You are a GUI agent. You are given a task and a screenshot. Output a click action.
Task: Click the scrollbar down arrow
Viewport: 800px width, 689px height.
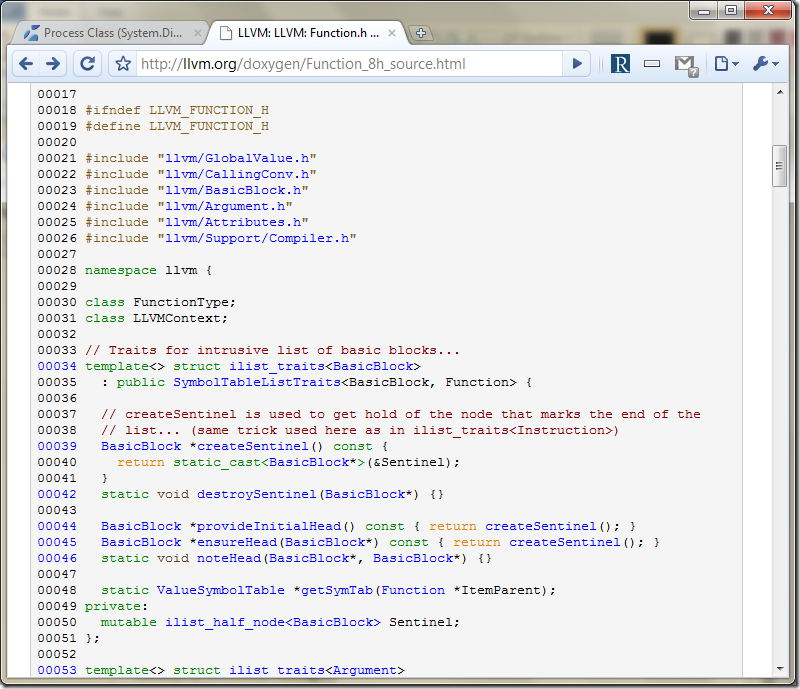click(x=780, y=669)
